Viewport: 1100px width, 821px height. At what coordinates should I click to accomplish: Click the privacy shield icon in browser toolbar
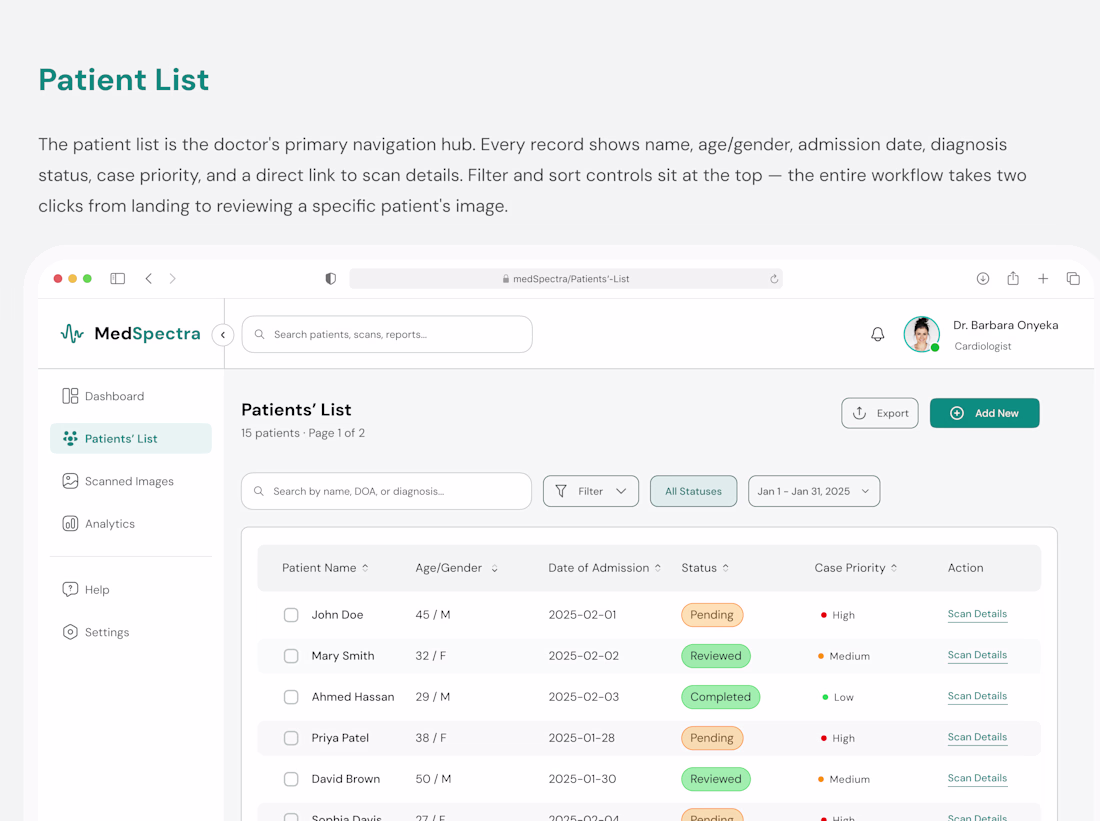coord(330,279)
